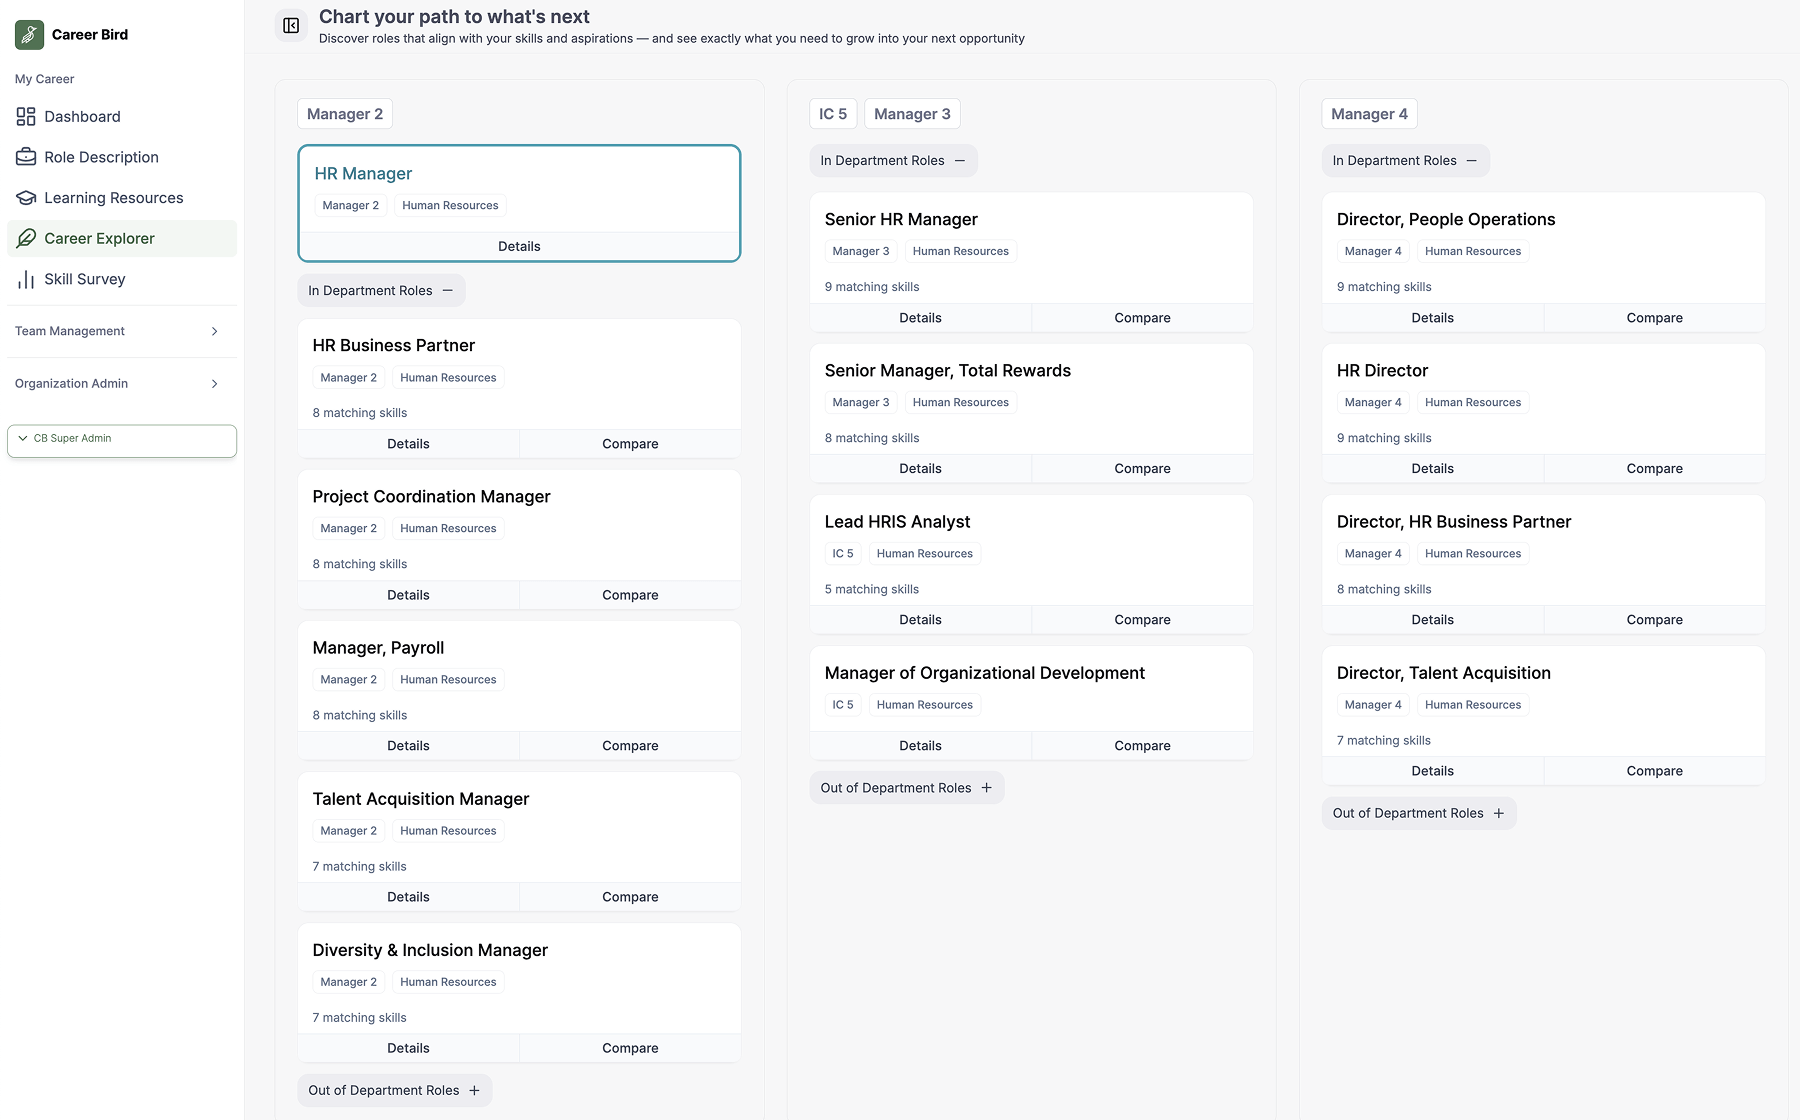The image size is (1800, 1120).
Task: Click the plus icon on Manager 4 Out of Department Roles
Action: [1499, 813]
